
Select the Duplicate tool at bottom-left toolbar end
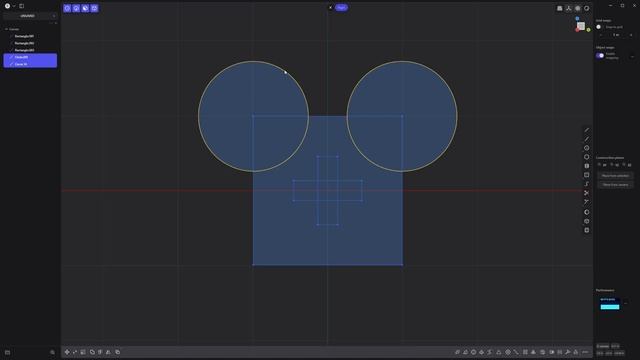[118, 352]
